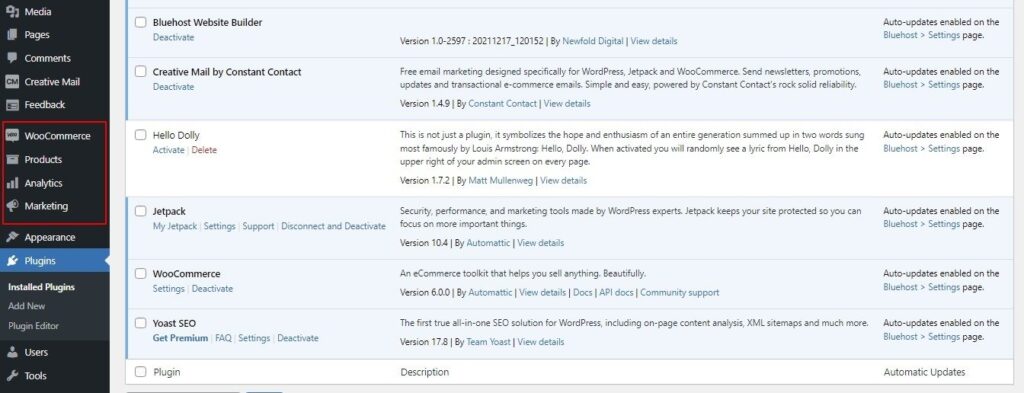Viewport: 1024px width, 393px height.
Task: Click the Media sidebar icon
Action: click(12, 12)
